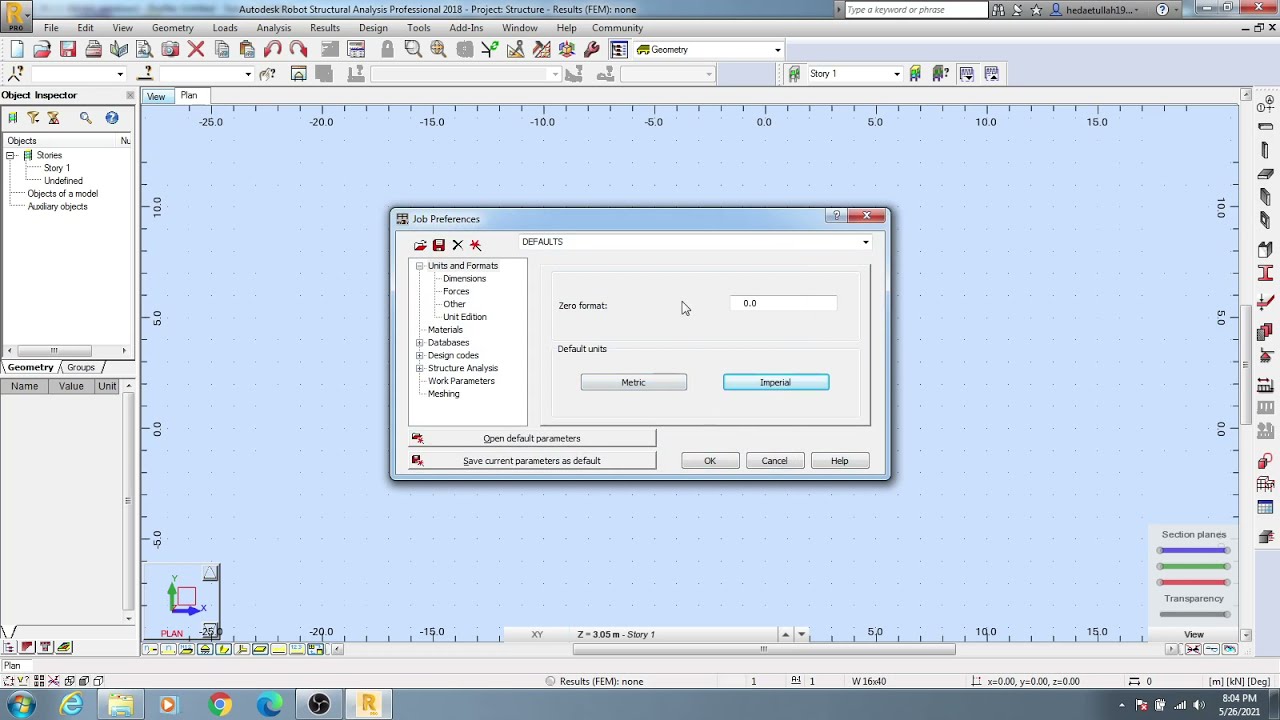The image size is (1280, 720).
Task: Capture the screen using the camera icon
Action: pos(170,49)
